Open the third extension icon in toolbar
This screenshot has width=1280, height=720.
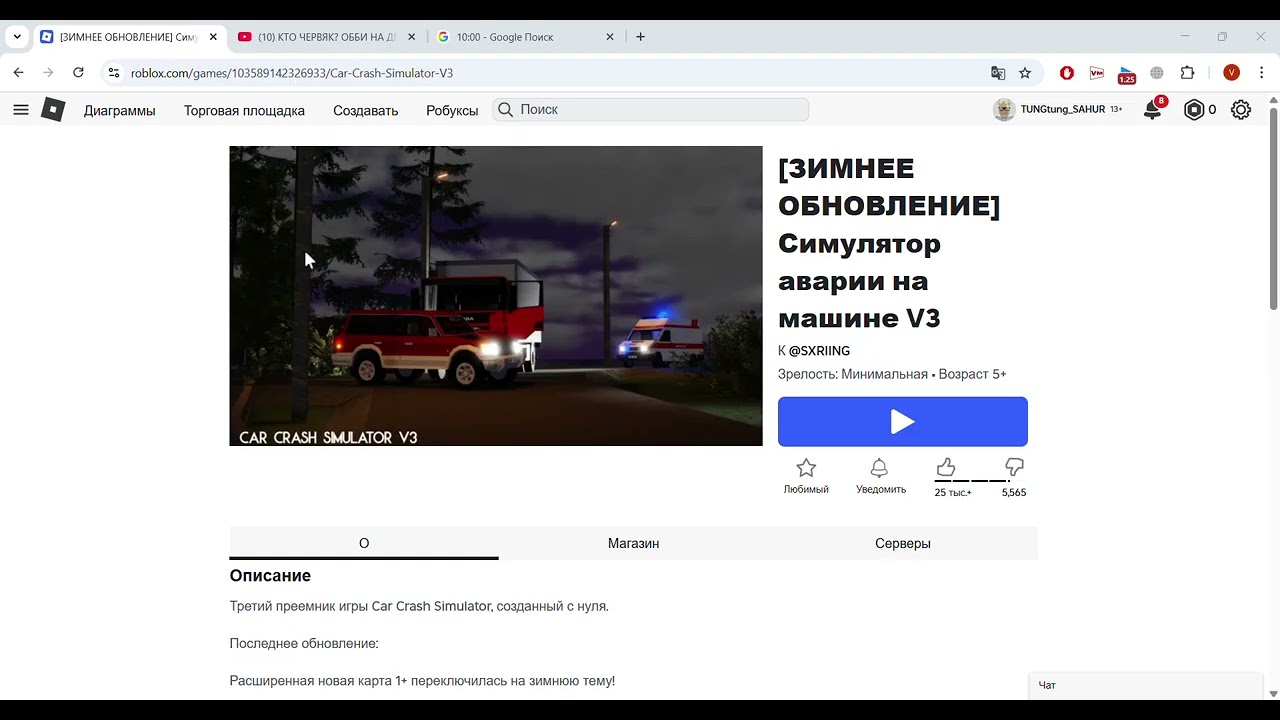click(x=1127, y=75)
